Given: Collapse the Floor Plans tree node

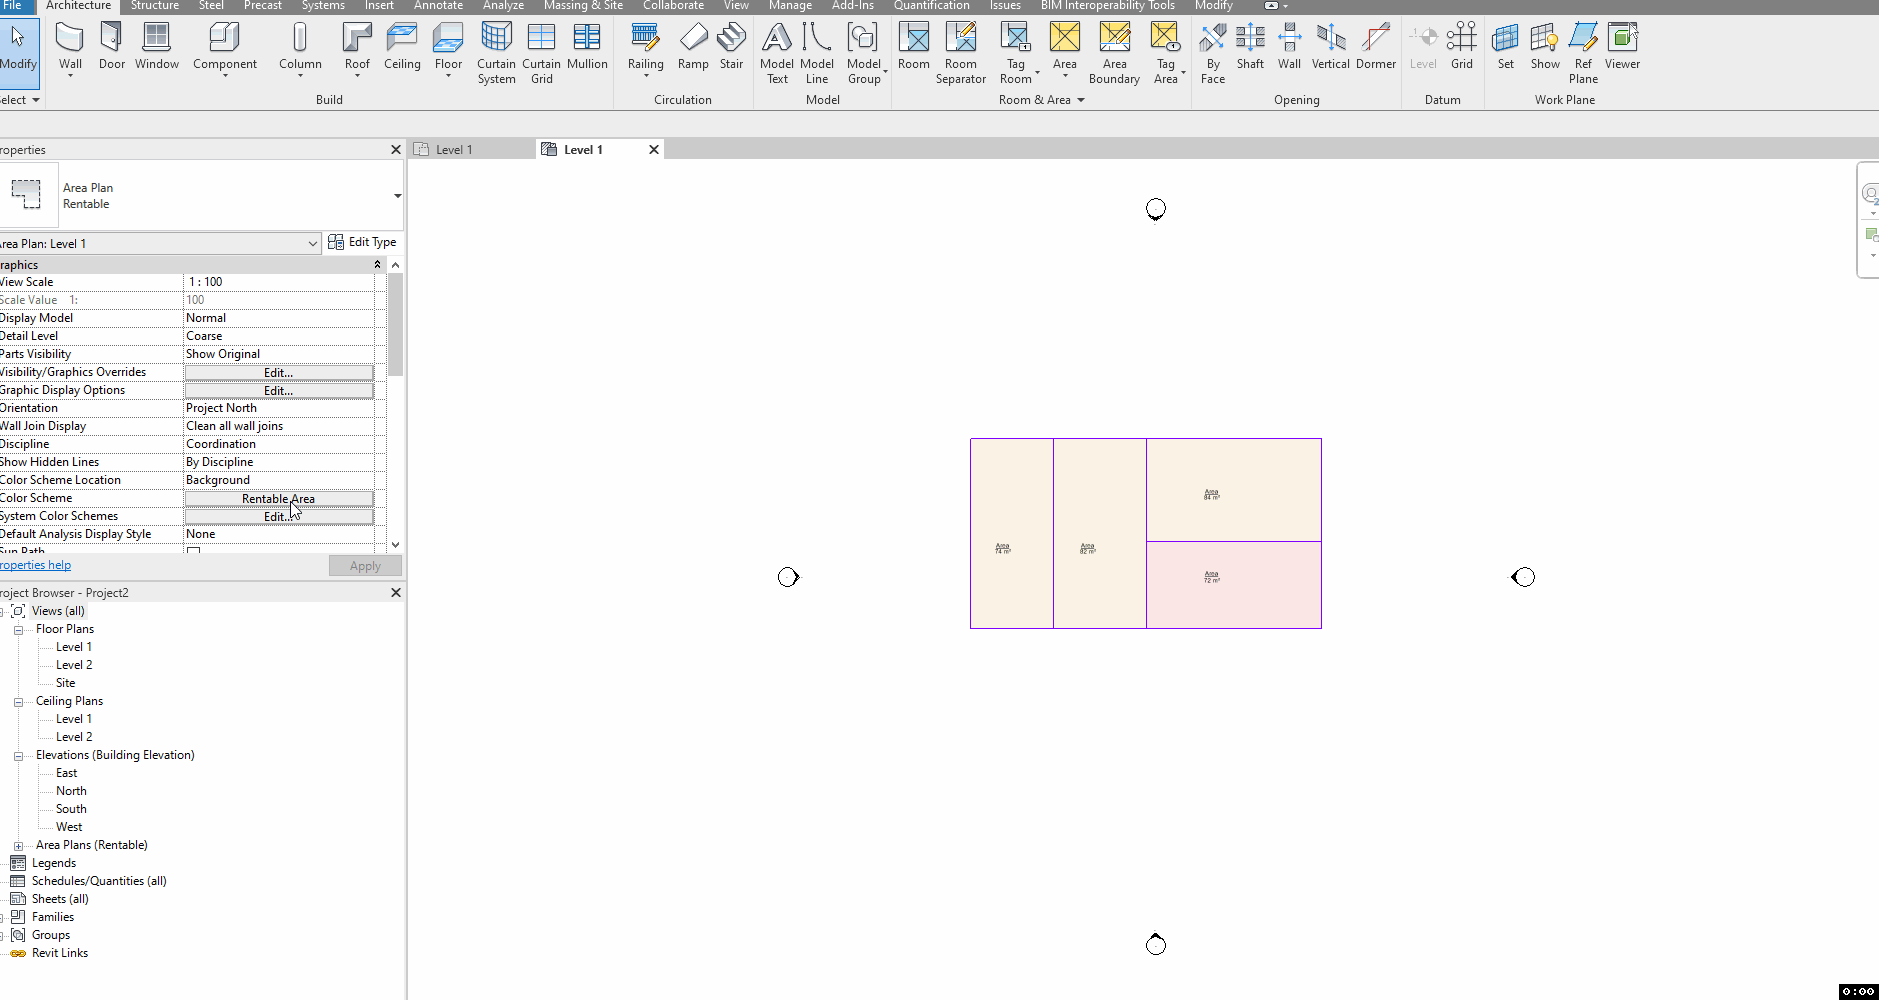Looking at the screenshot, I should pos(18,628).
